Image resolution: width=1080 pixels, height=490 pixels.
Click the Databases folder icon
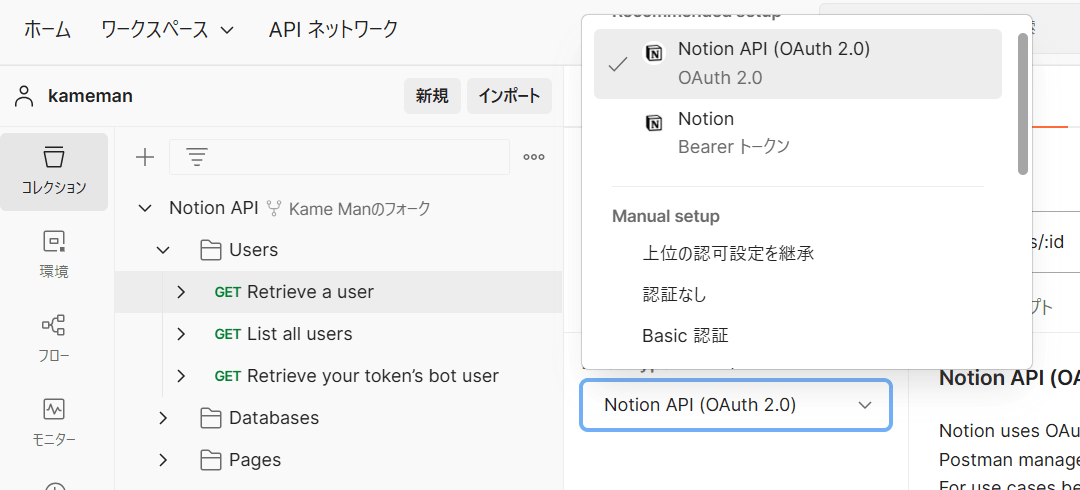210,418
